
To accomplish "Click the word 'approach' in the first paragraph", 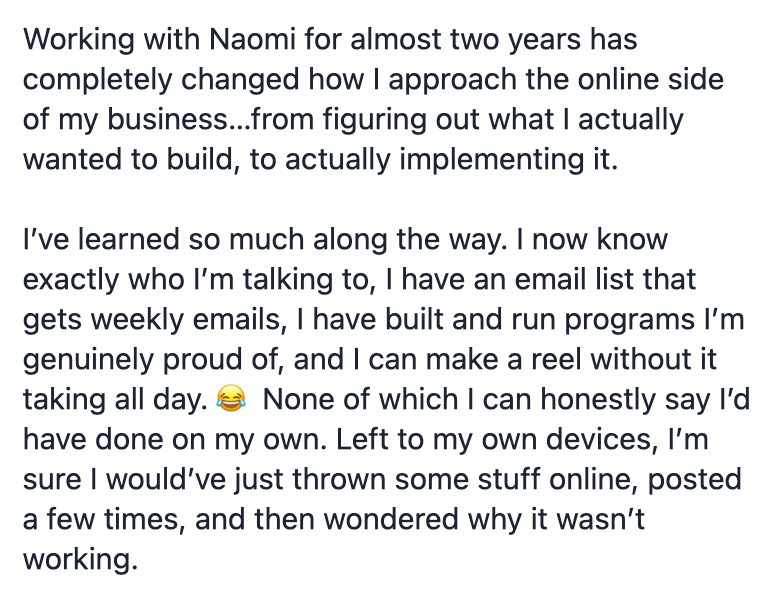I will coord(452,80).
